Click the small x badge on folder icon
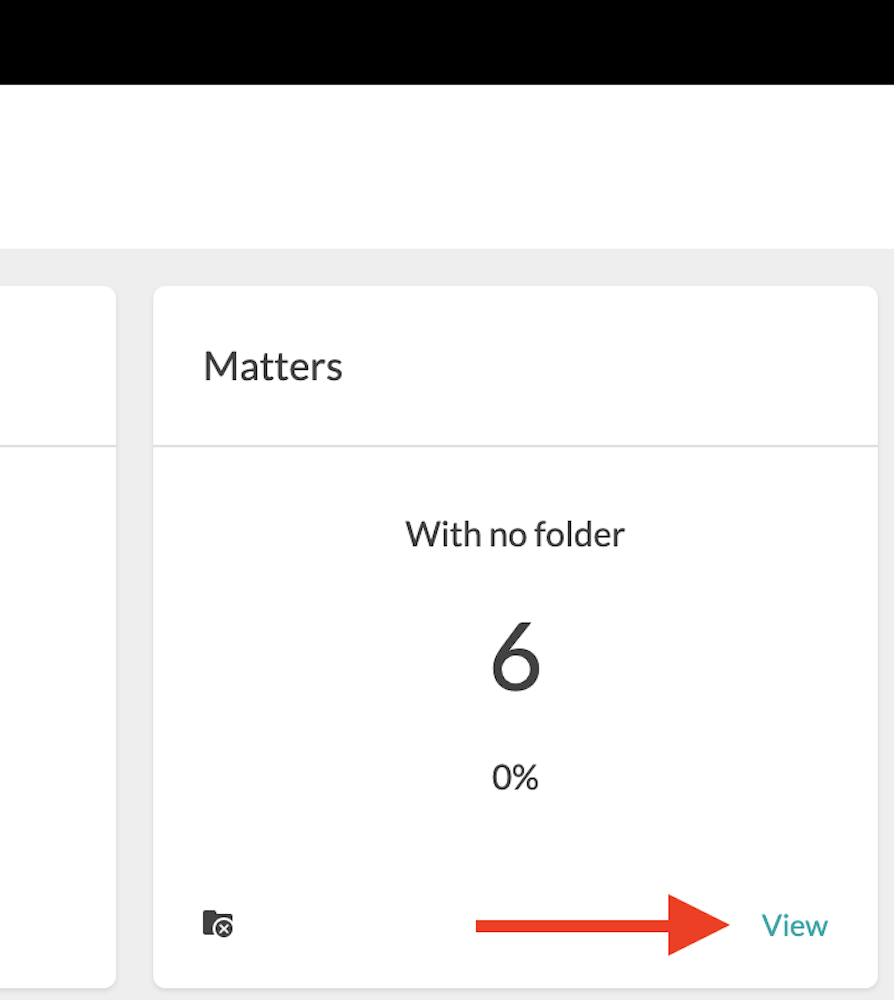 pyautogui.click(x=224, y=930)
